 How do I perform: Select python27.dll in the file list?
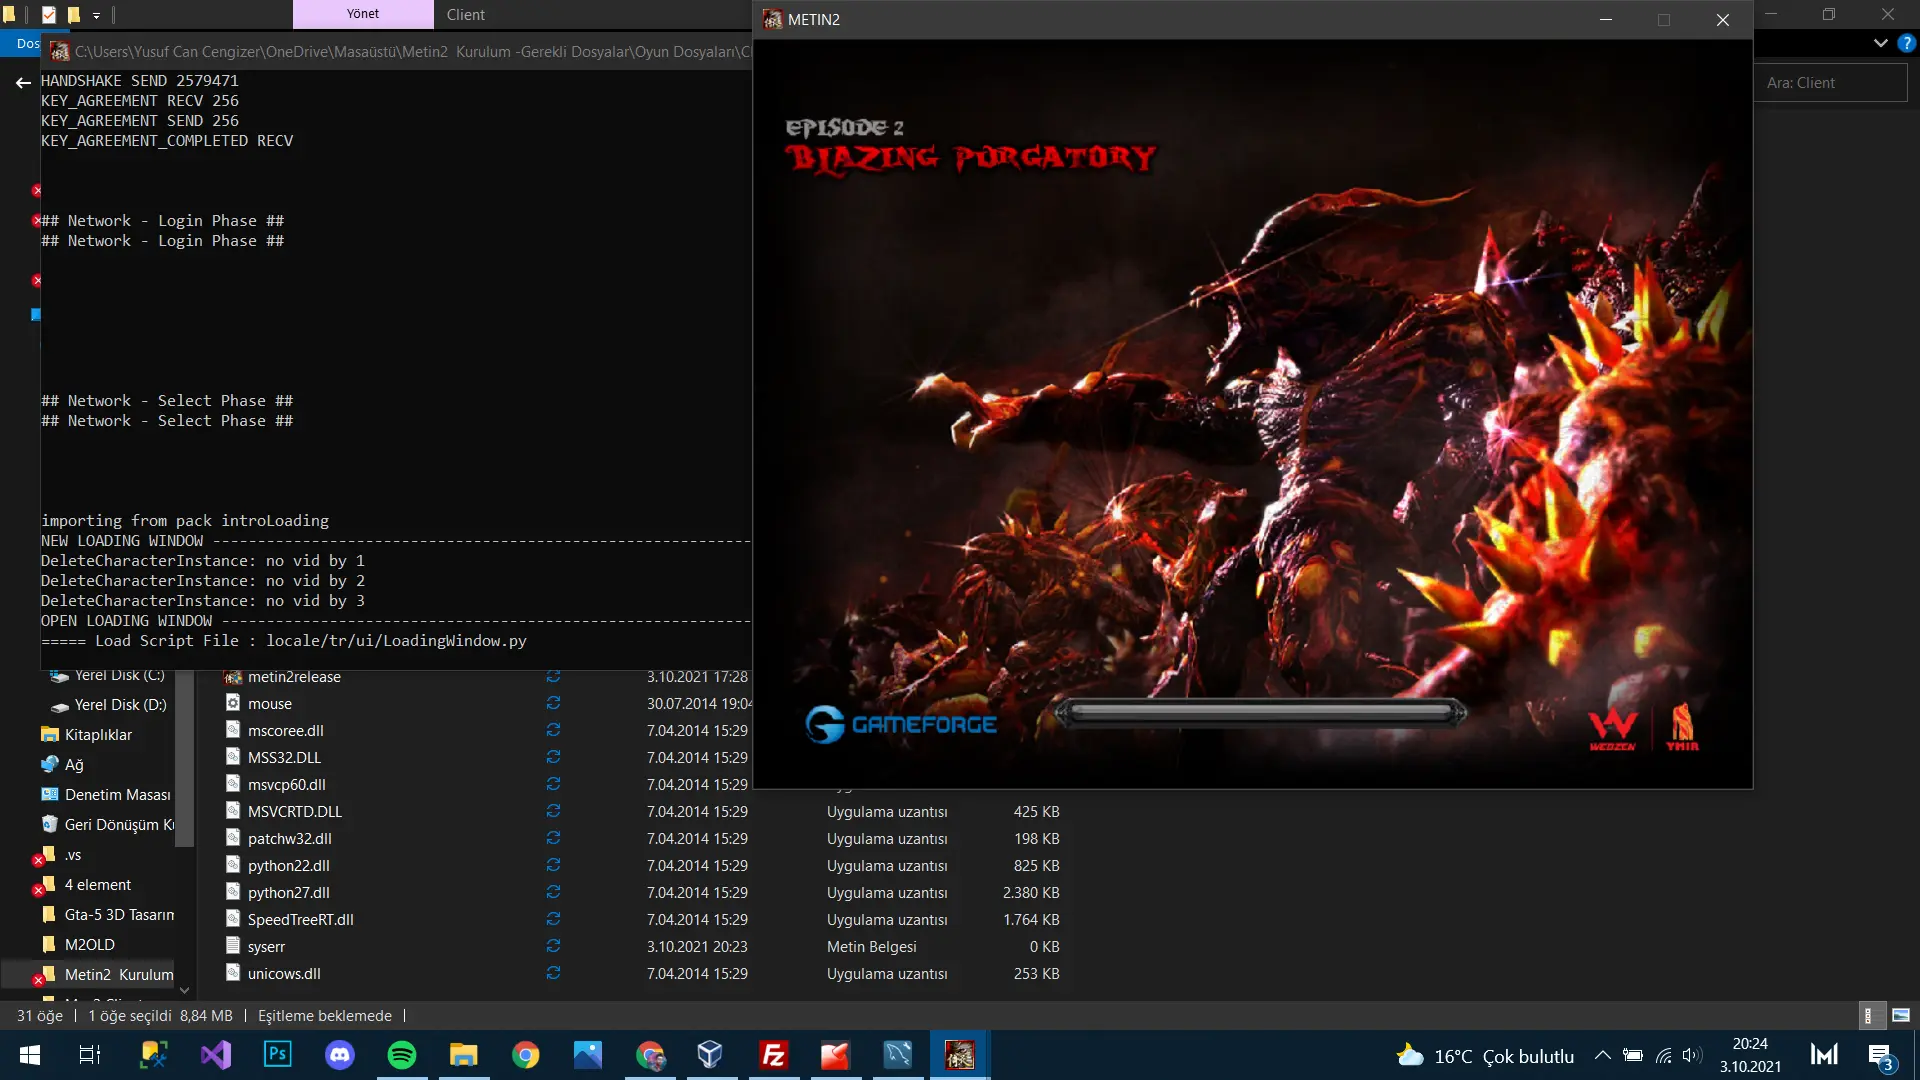point(289,893)
